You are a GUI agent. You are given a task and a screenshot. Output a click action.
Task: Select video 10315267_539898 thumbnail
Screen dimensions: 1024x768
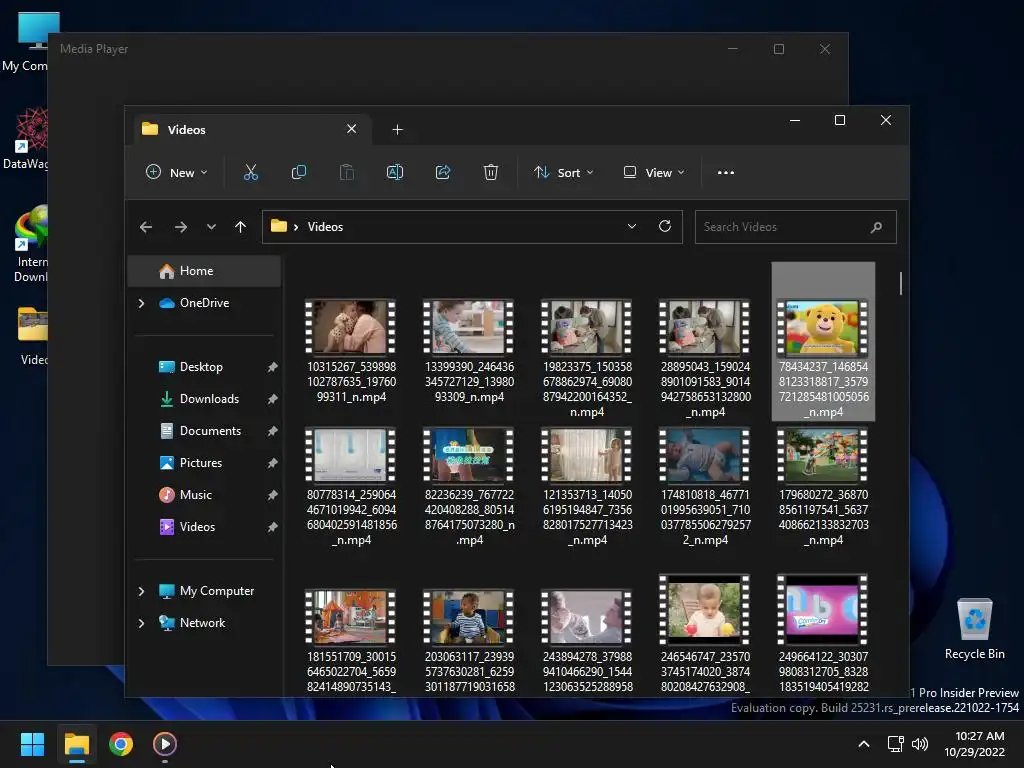[351, 327]
